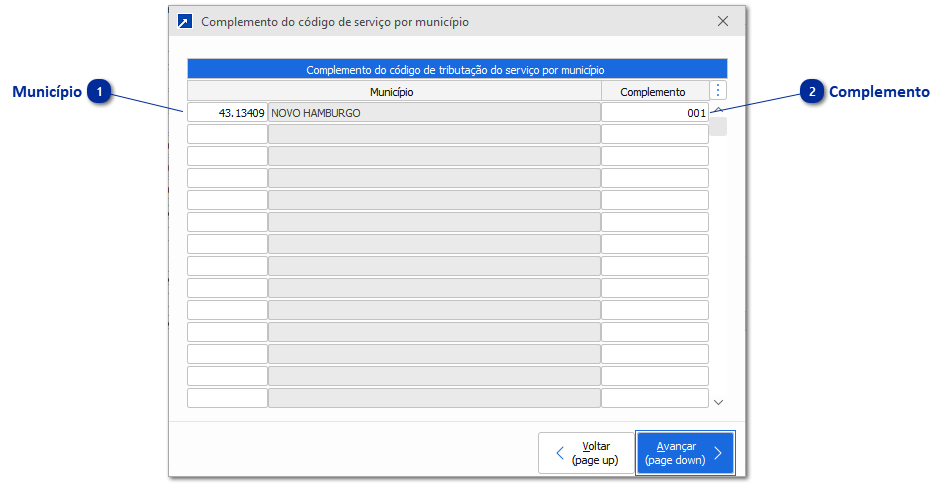Select the Município column header

(x=392, y=92)
